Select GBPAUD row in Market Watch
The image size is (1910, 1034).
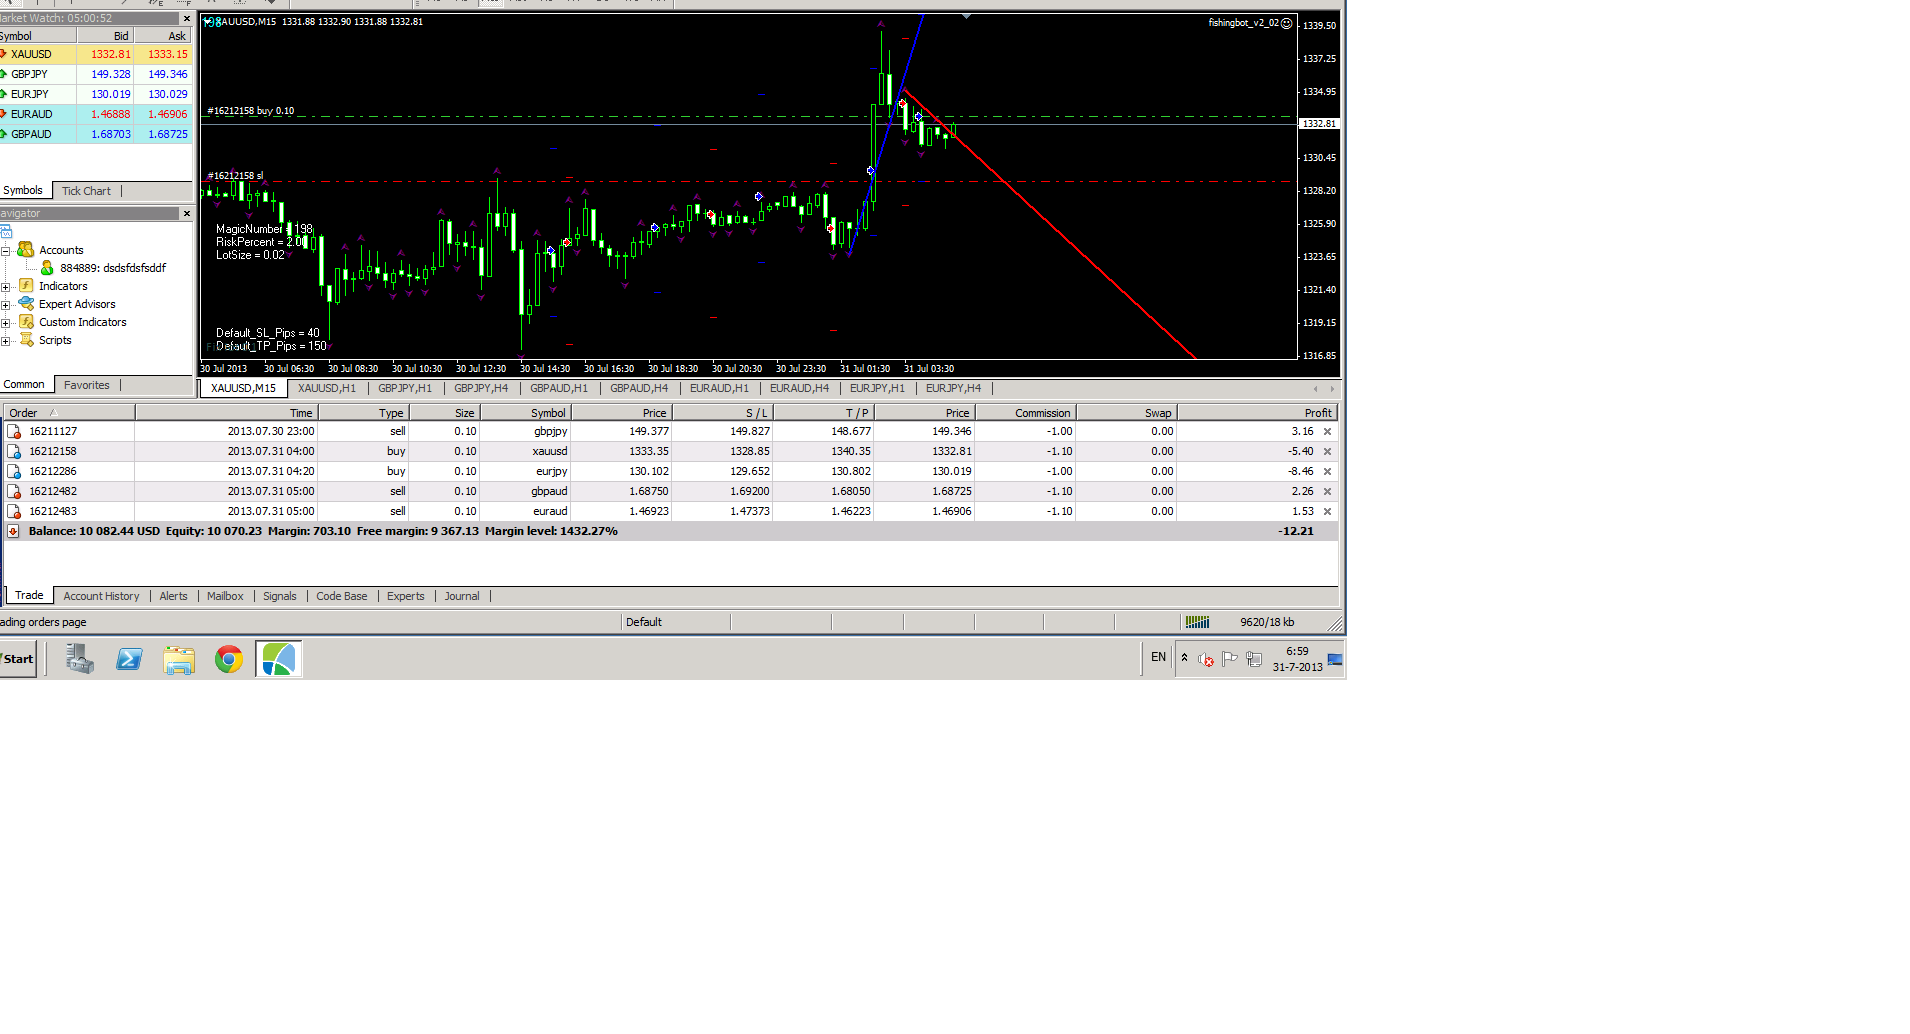(96, 134)
